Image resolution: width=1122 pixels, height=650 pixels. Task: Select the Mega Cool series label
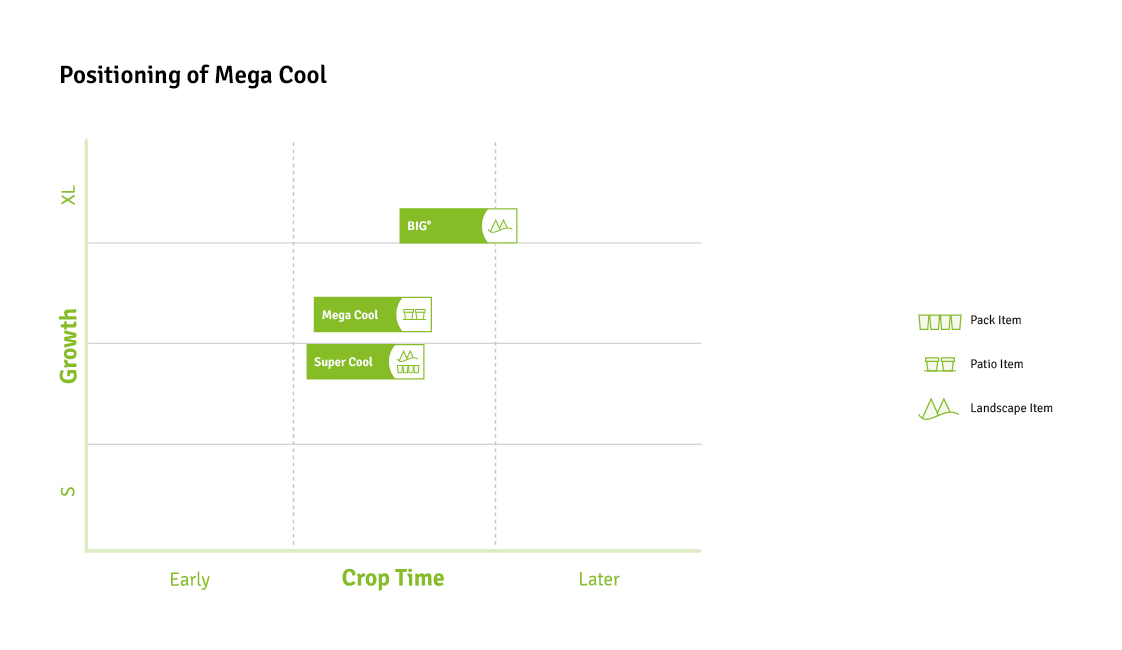click(x=350, y=315)
